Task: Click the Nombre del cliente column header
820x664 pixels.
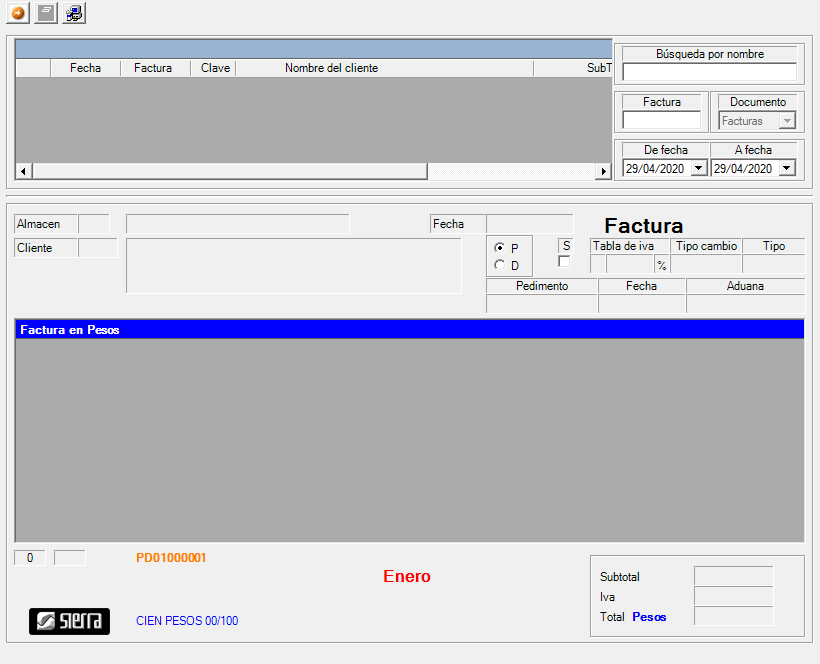Action: tap(331, 68)
